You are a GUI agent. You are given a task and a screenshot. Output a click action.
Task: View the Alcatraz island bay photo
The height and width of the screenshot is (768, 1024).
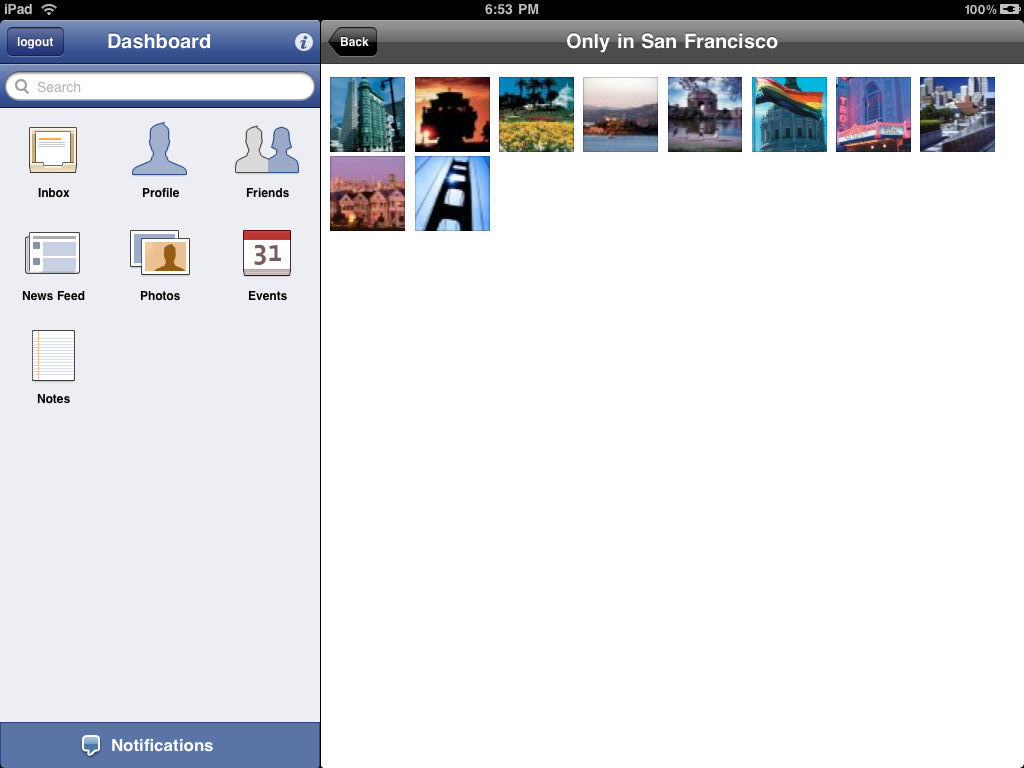pos(620,114)
